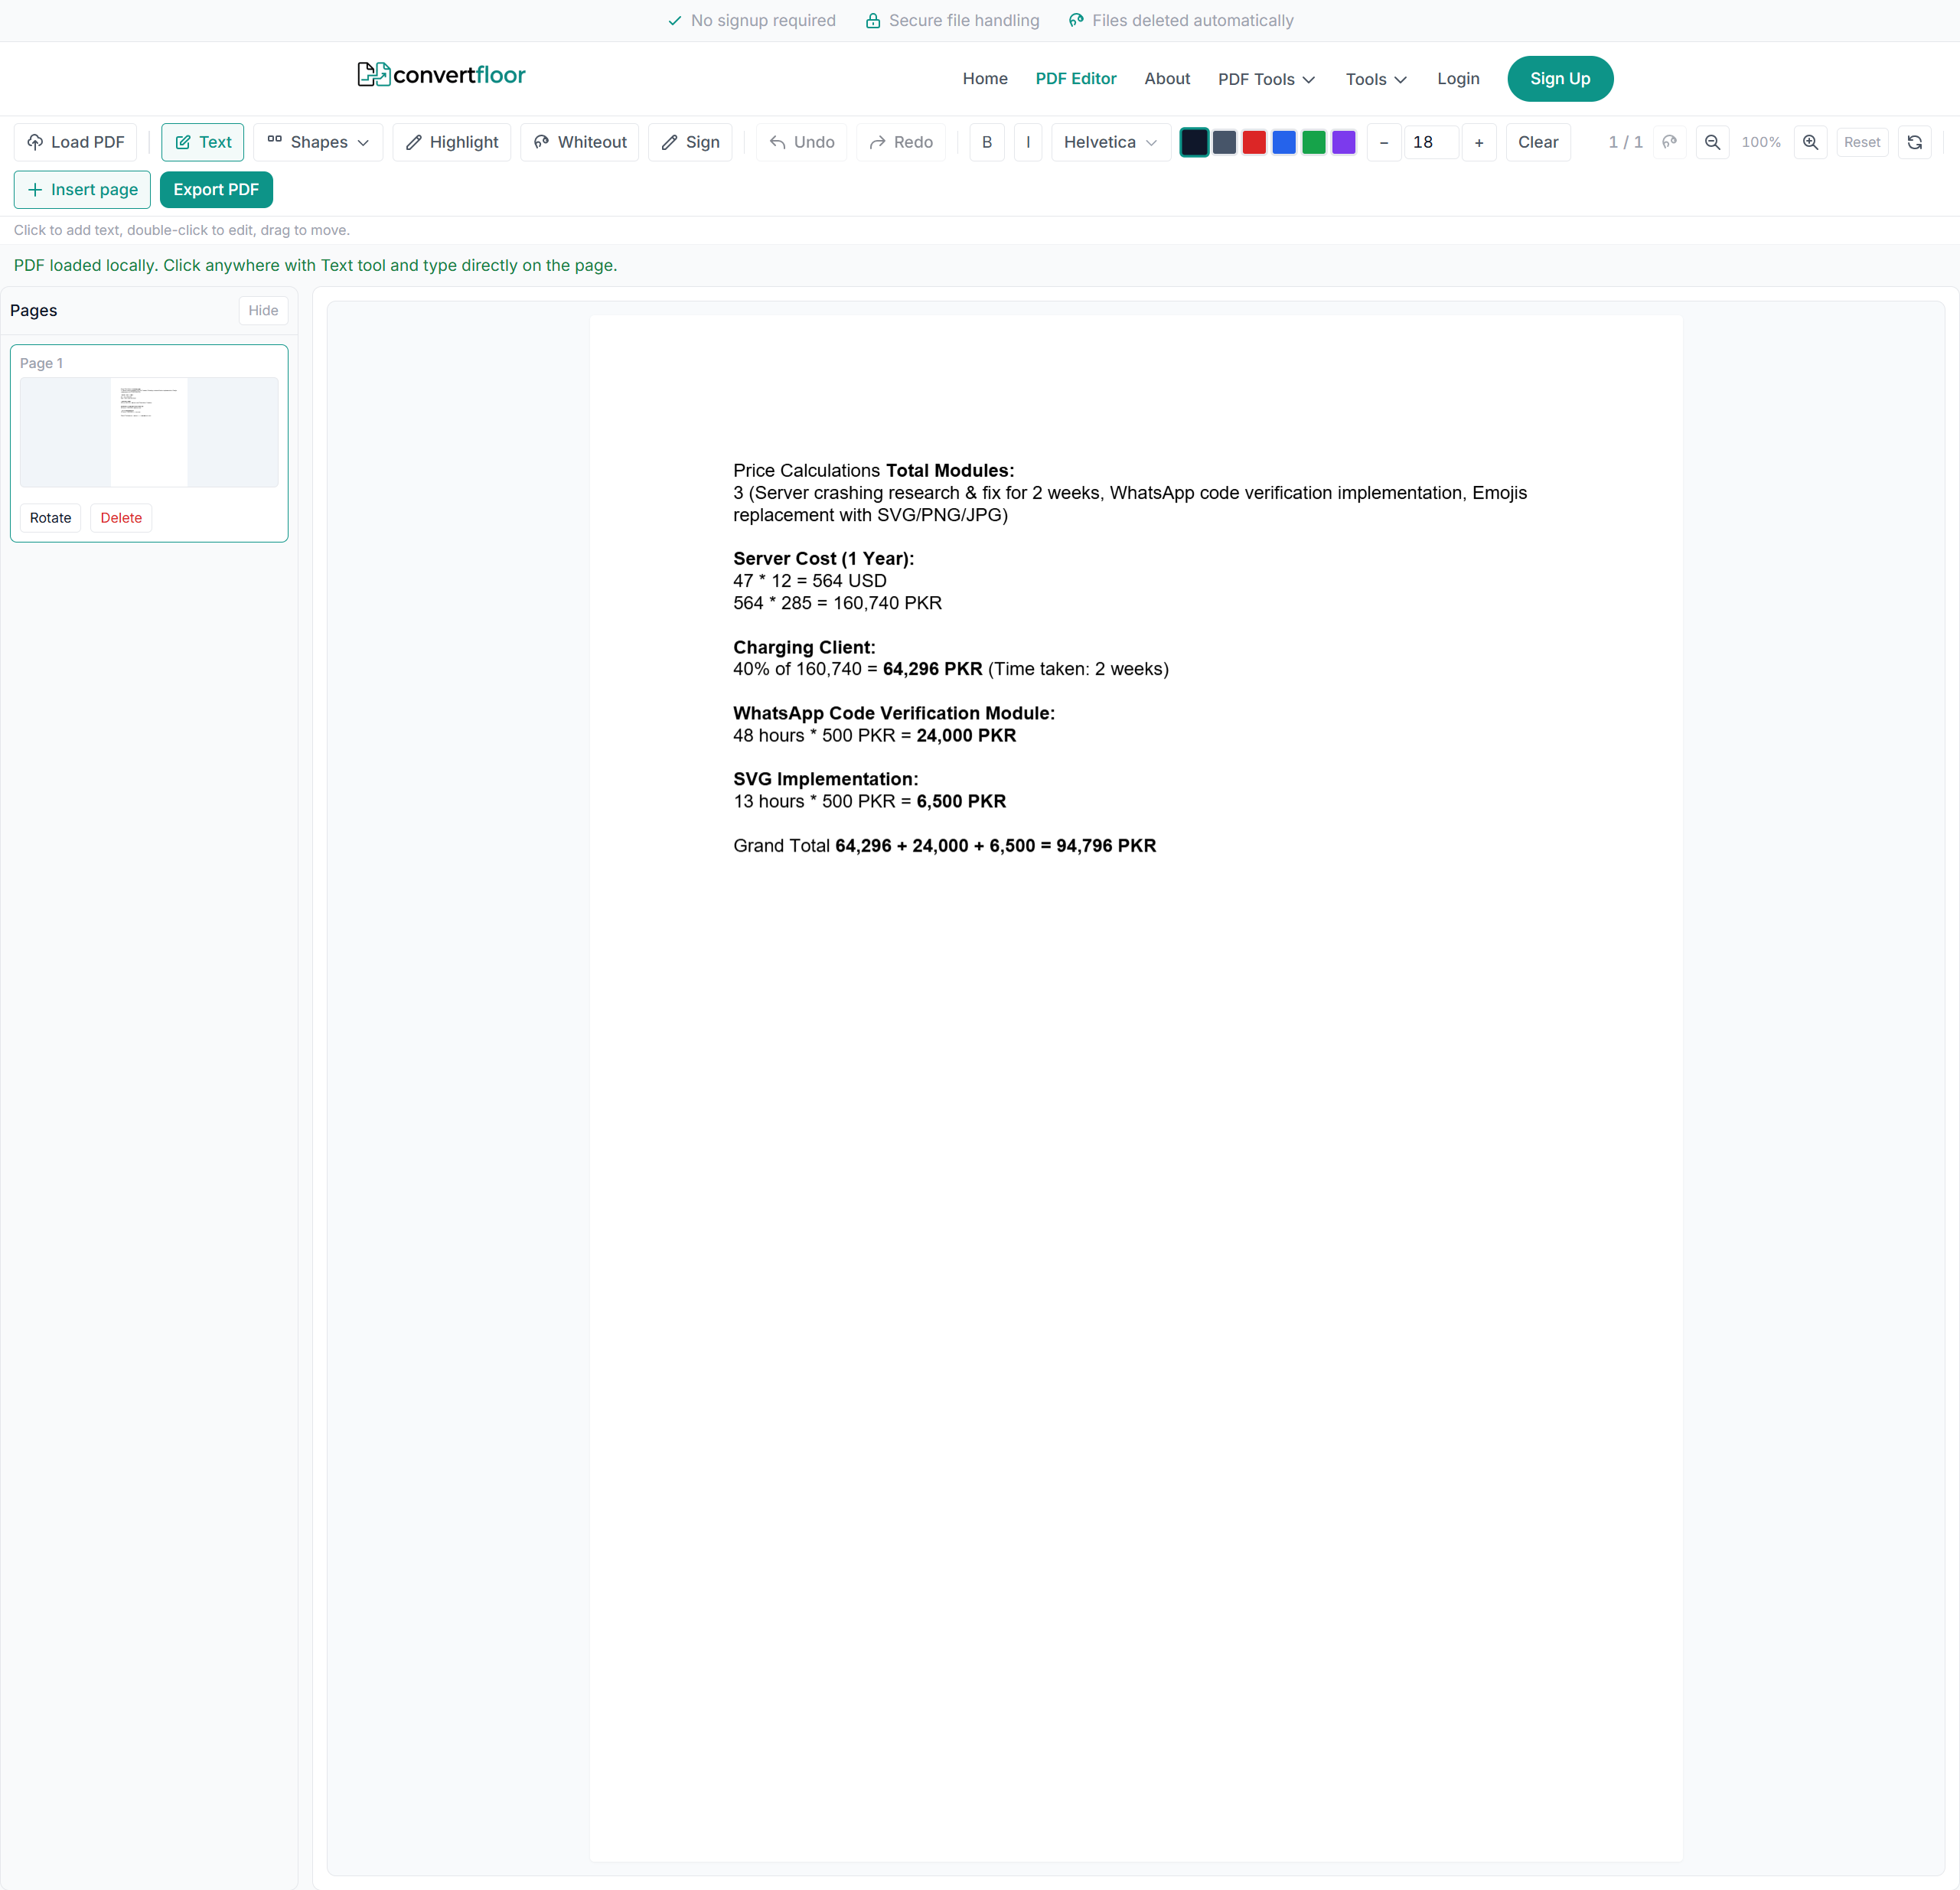This screenshot has width=1960, height=1890.
Task: Go to the About page
Action: 1166,79
